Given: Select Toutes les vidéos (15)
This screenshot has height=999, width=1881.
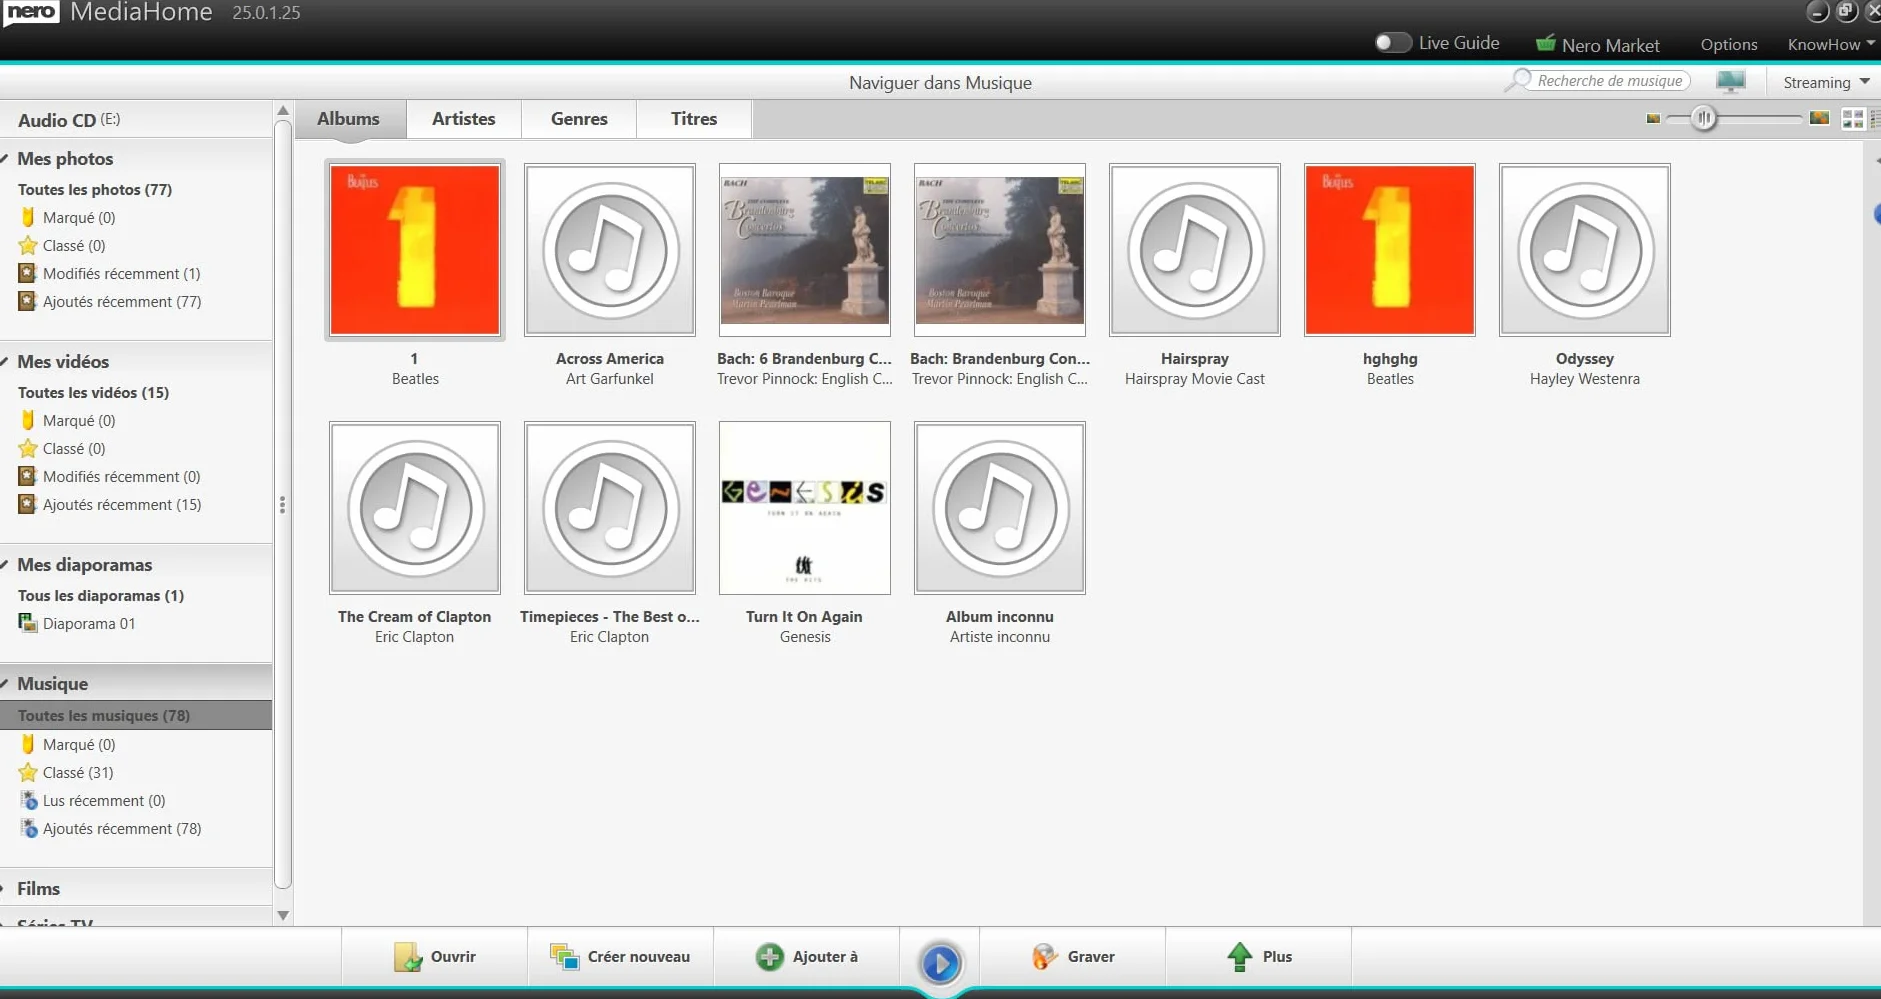Looking at the screenshot, I should (93, 393).
